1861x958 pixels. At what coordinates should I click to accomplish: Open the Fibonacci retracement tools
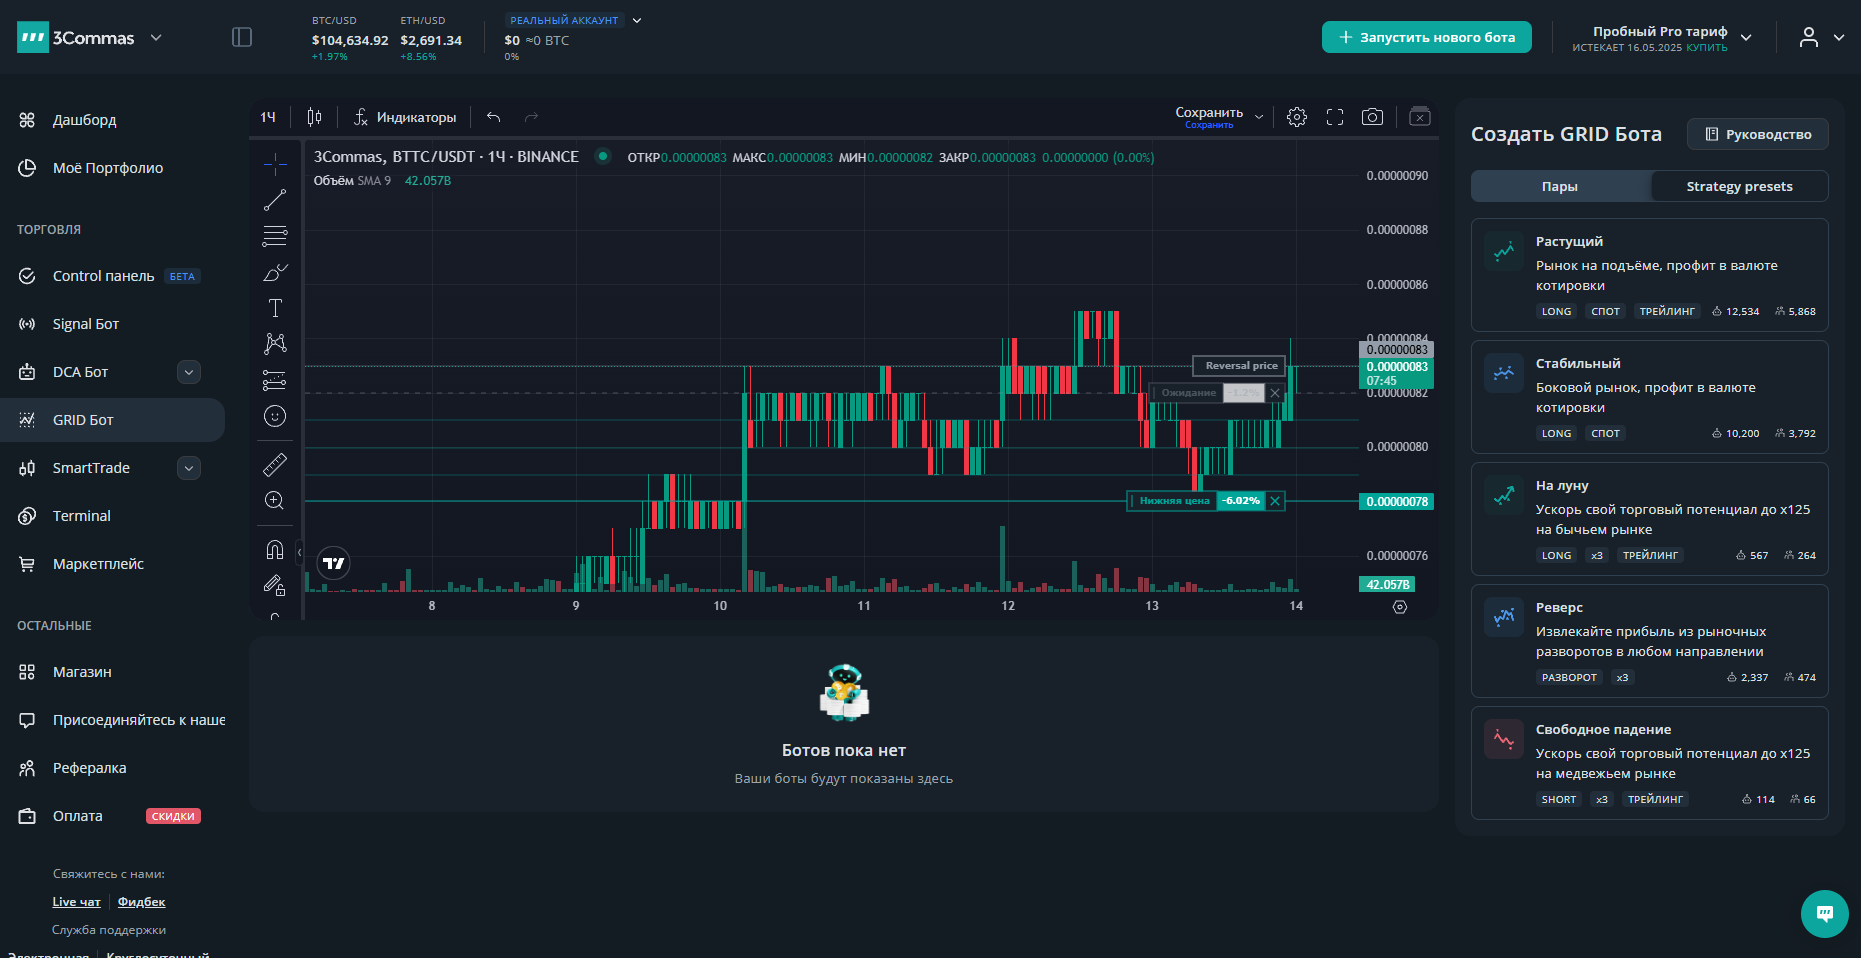click(275, 236)
